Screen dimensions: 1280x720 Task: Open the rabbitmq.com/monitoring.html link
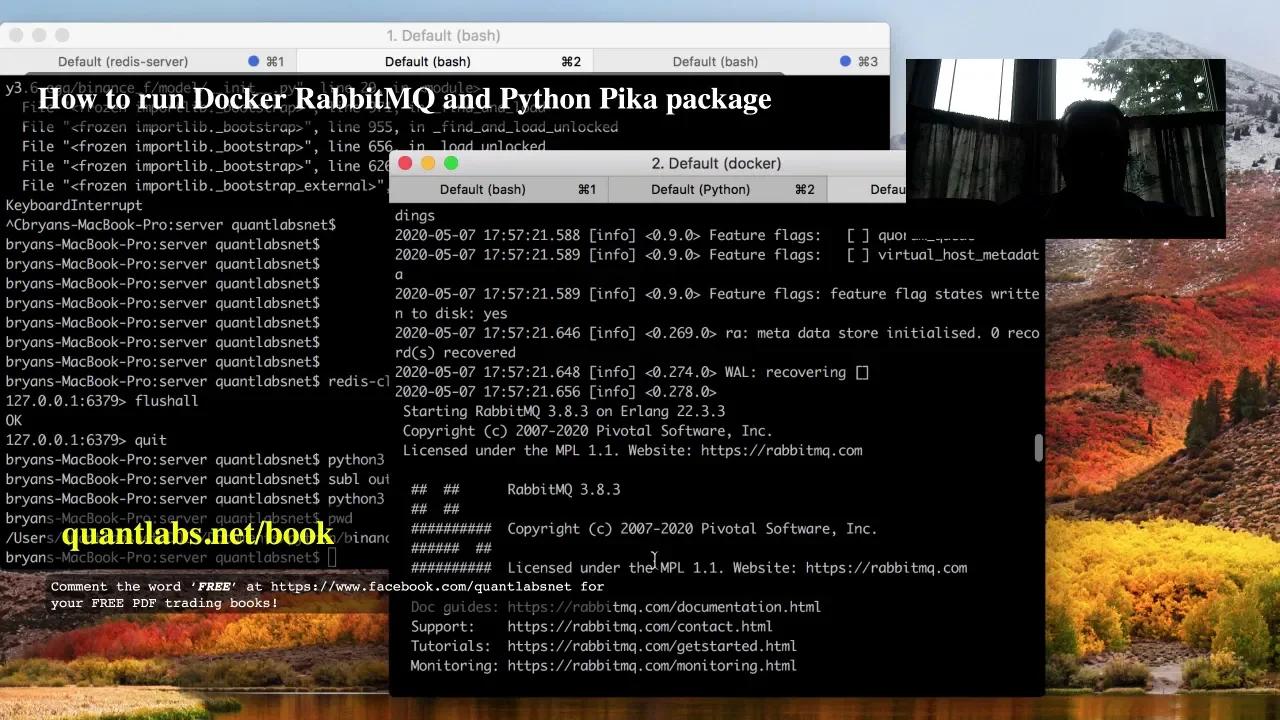651,665
